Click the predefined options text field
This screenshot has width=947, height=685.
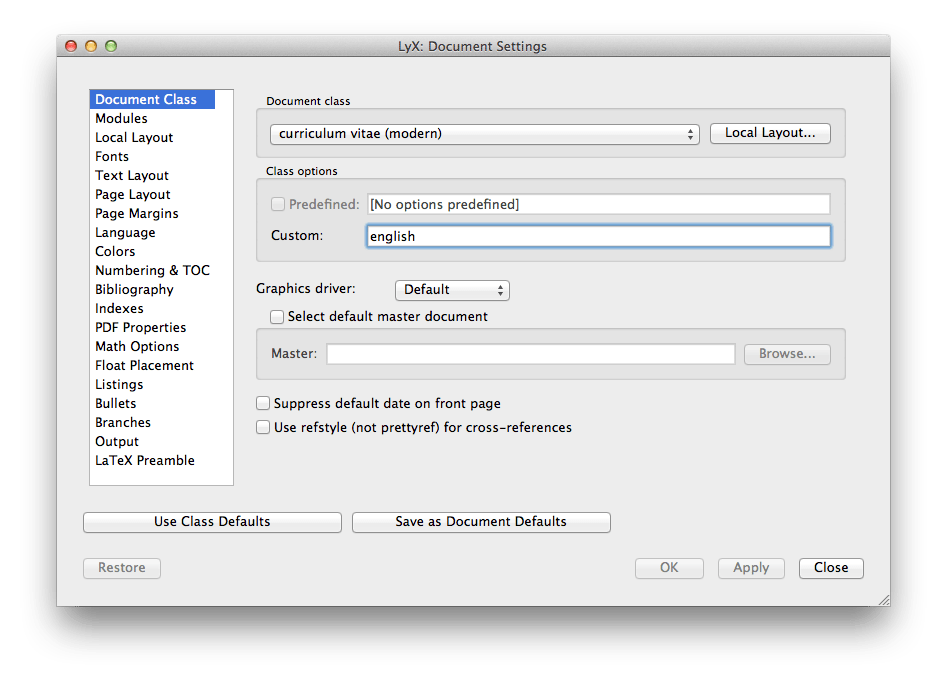pyautogui.click(x=599, y=204)
